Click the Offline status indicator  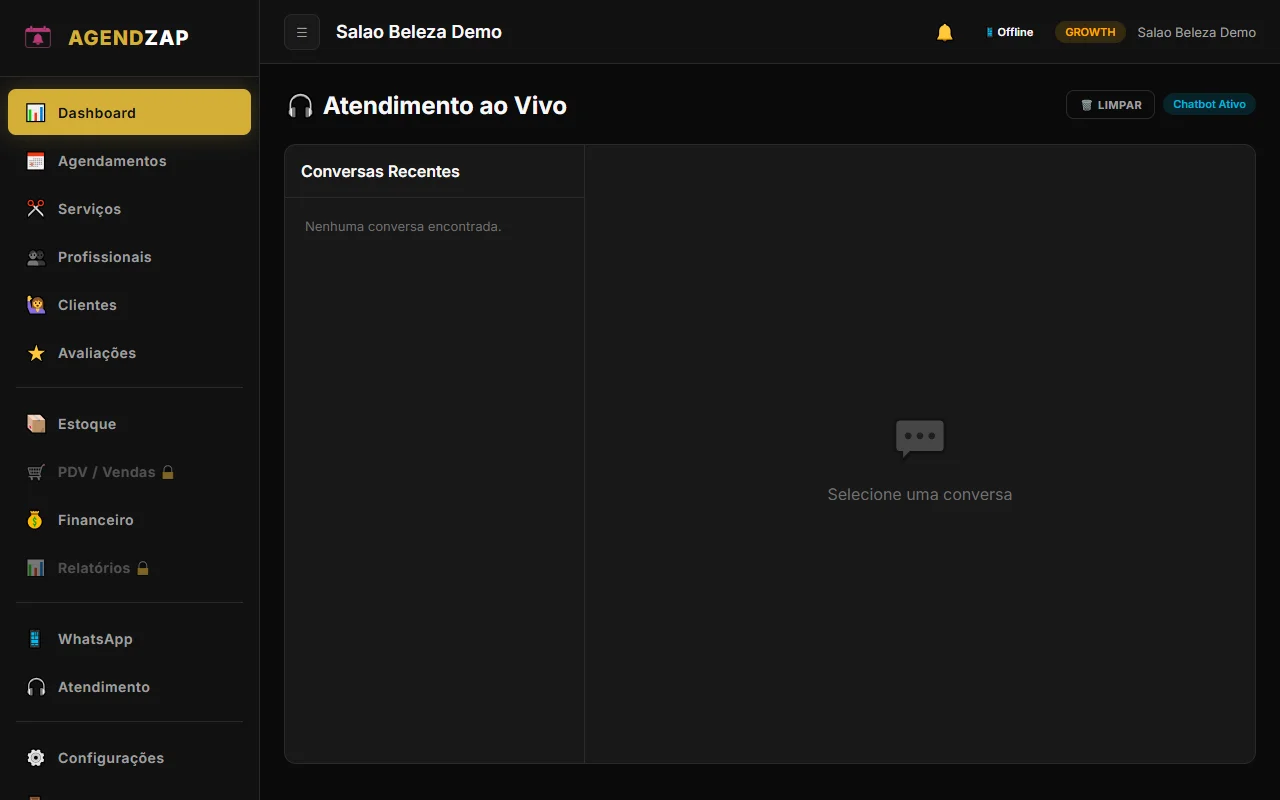tap(1010, 32)
